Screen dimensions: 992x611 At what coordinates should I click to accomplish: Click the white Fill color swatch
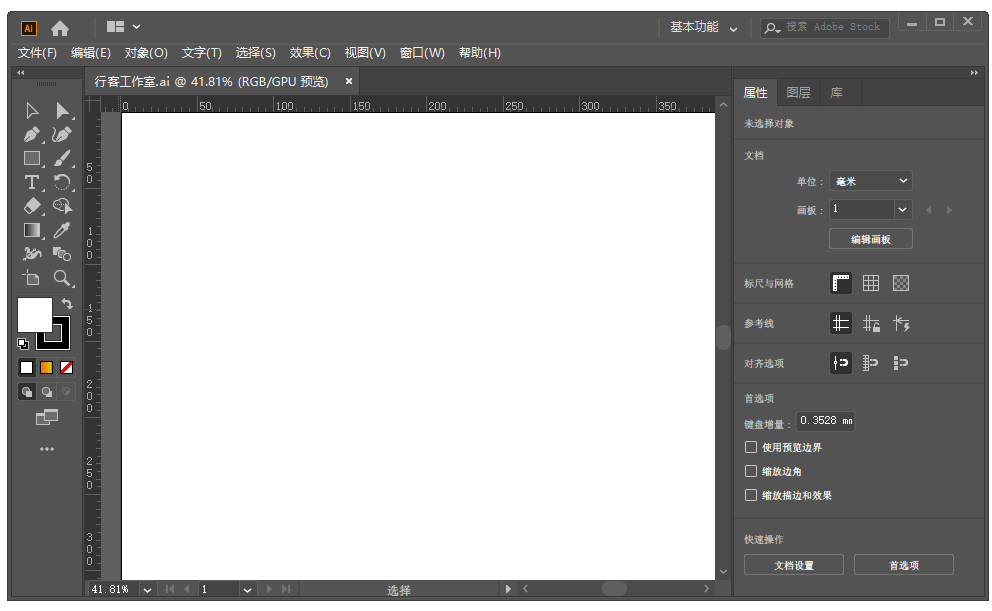click(33, 313)
